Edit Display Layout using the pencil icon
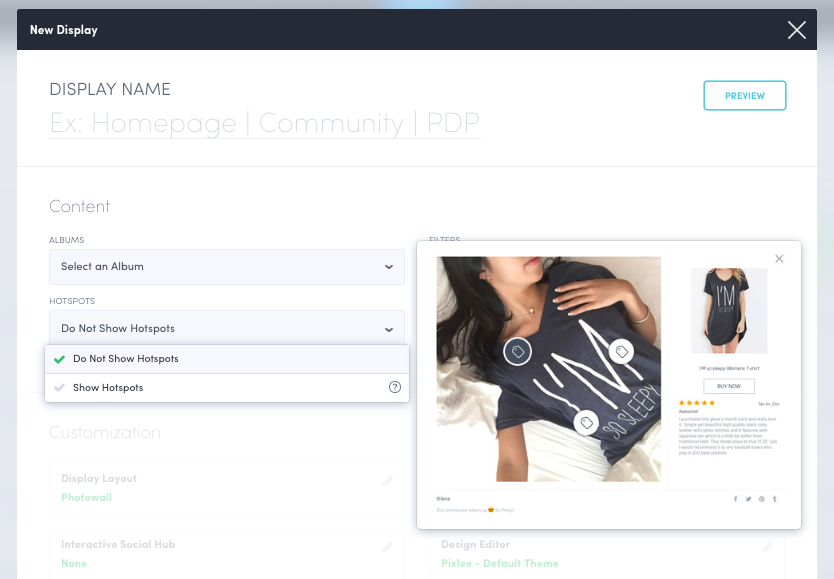 point(388,481)
